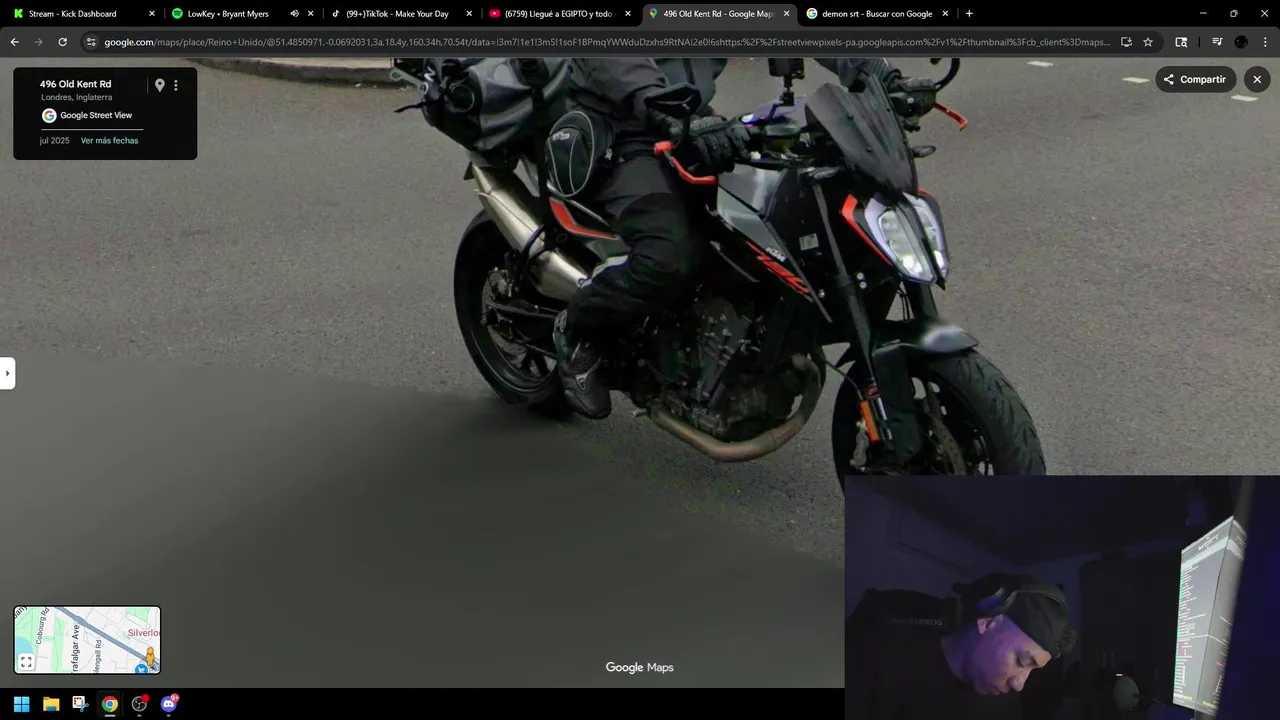The height and width of the screenshot is (720, 1280).
Task: Open the Google Lens search icon in toolbar
Action: pos(1181,42)
